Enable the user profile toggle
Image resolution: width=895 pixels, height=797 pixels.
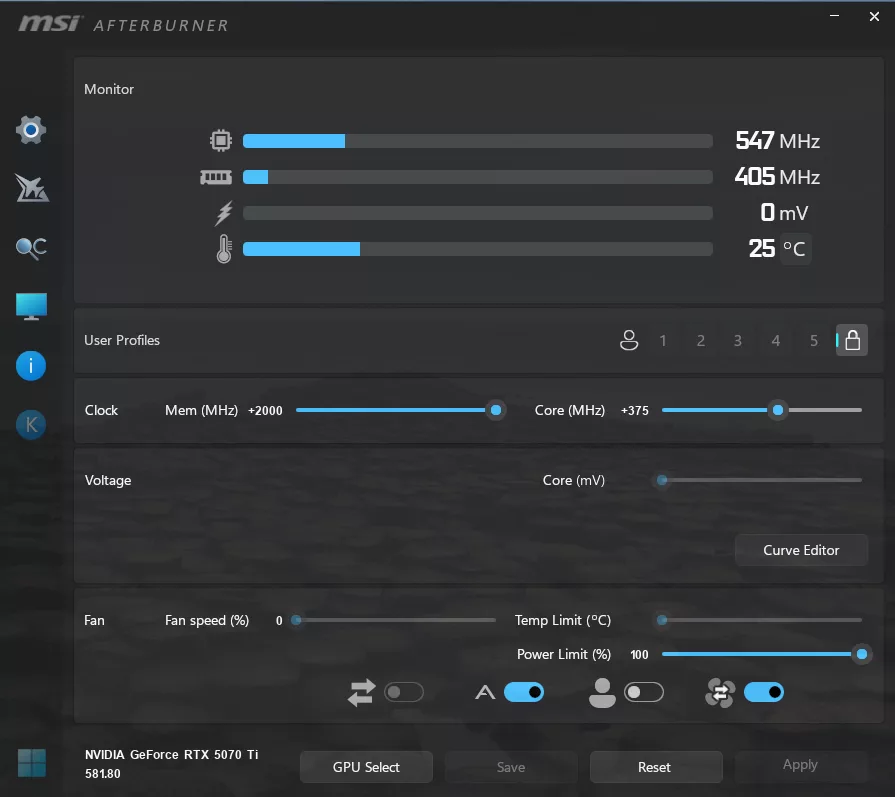point(644,692)
